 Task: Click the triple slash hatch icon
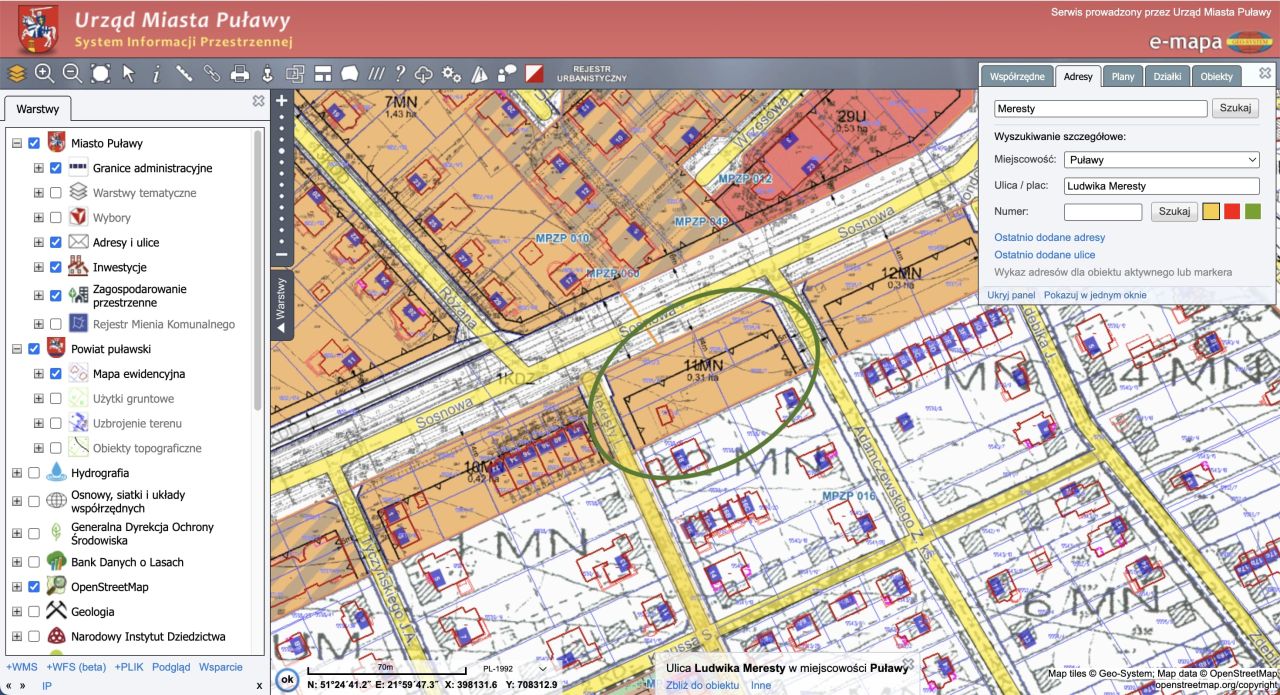(x=376, y=73)
